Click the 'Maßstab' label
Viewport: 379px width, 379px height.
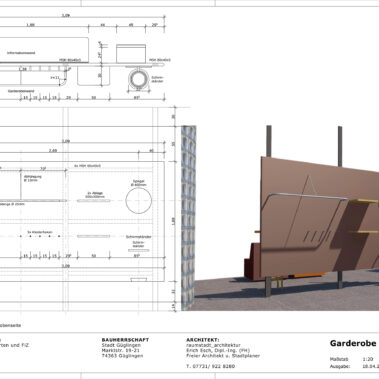click(x=339, y=359)
